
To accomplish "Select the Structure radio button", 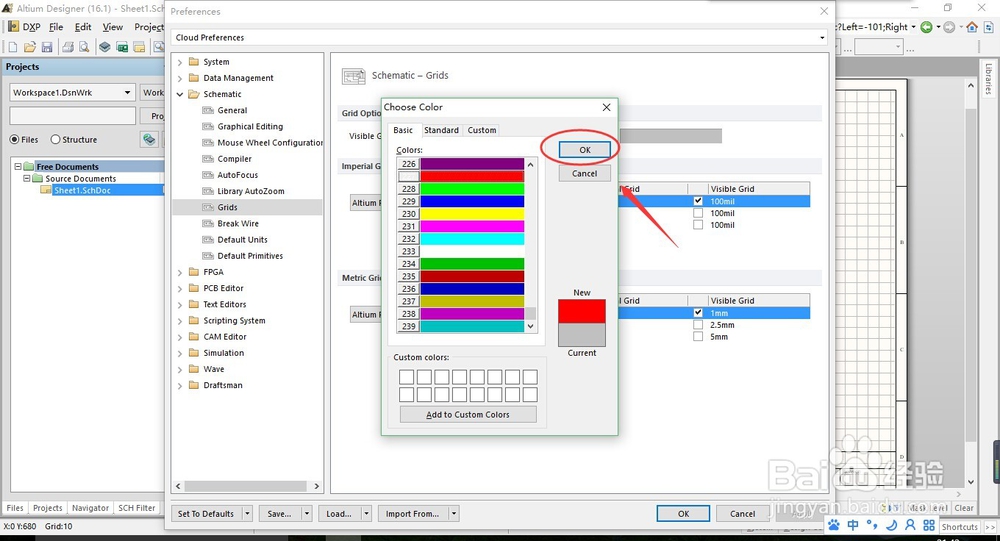I will tap(55, 139).
